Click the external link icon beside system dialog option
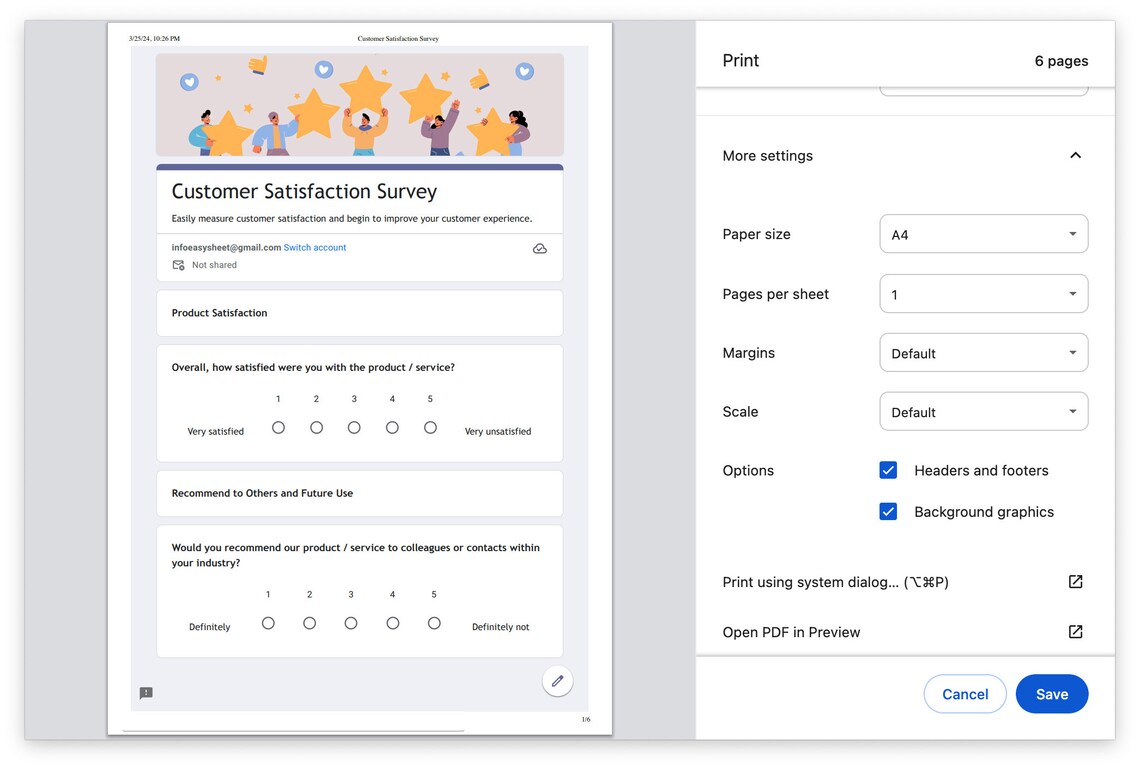Screen dimensions: 1140x769 (1075, 581)
